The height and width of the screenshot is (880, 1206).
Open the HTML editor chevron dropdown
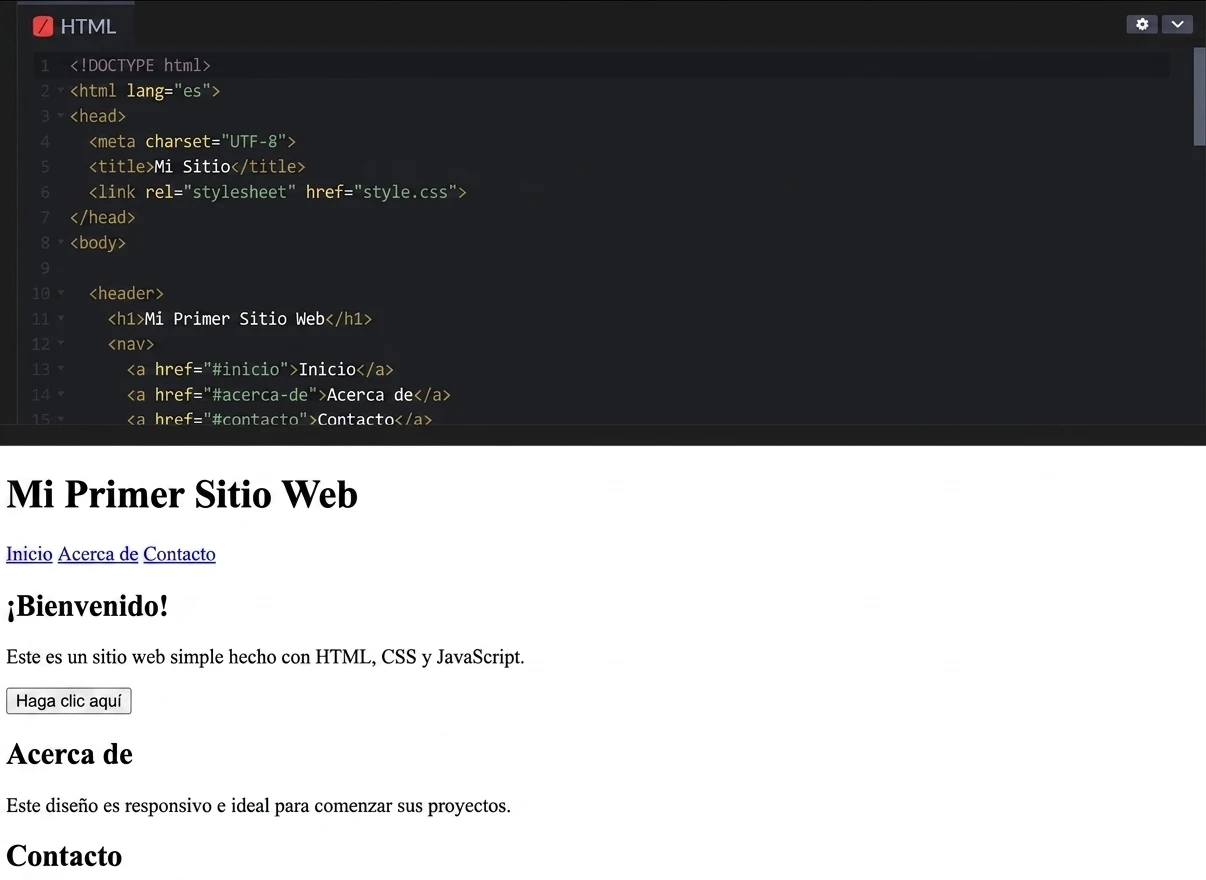point(1177,24)
